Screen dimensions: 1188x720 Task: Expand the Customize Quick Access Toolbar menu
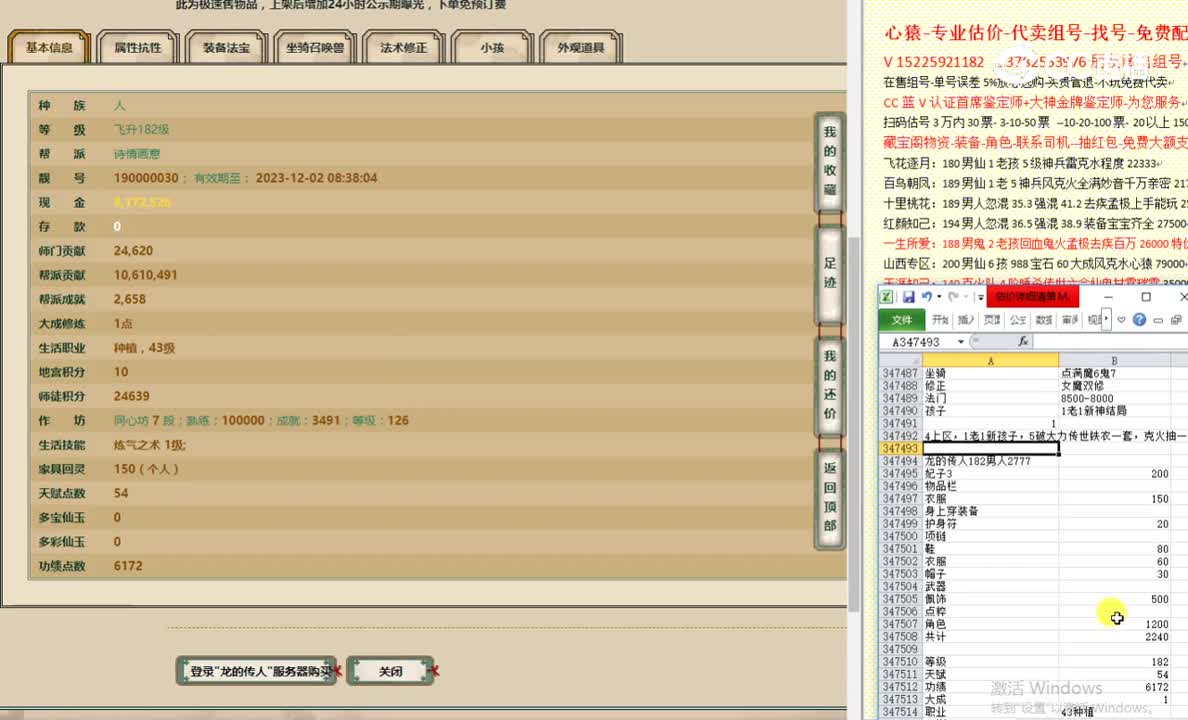pos(980,297)
